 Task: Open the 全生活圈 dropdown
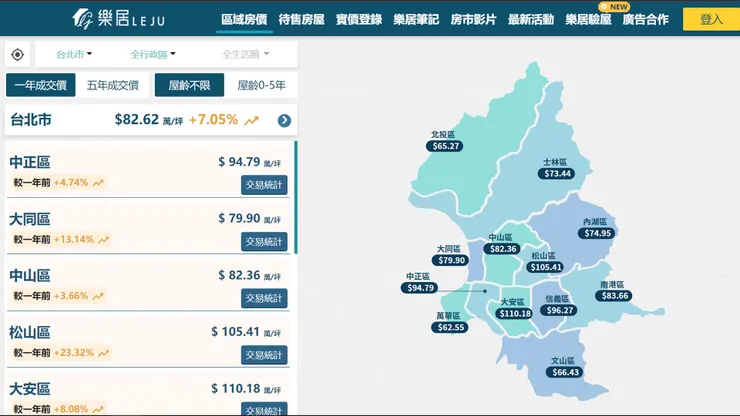[245, 55]
